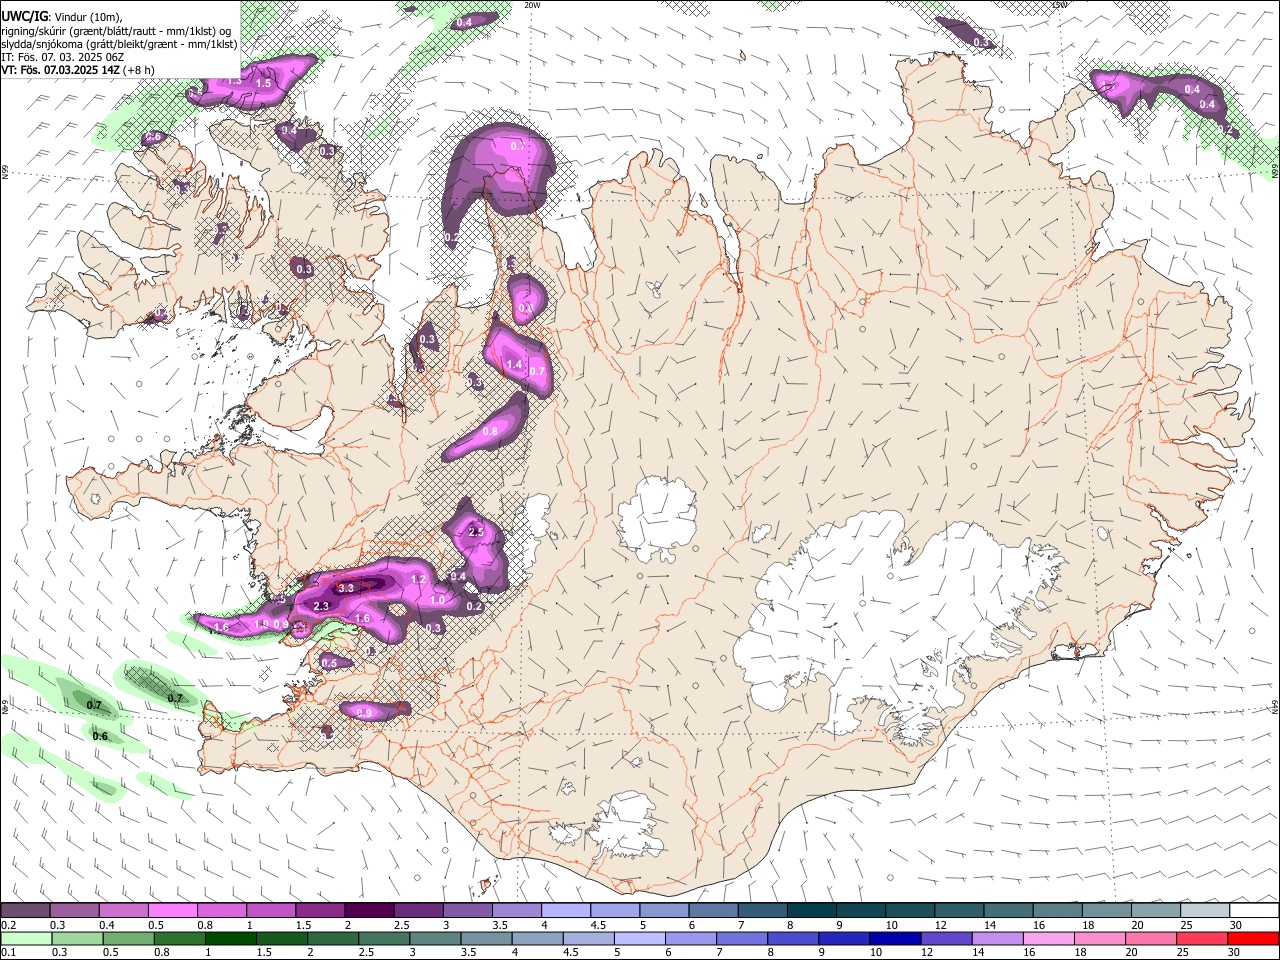Pick the lower legend swatch between 20 and 25
This screenshot has height=960, width=1280.
point(1150,938)
